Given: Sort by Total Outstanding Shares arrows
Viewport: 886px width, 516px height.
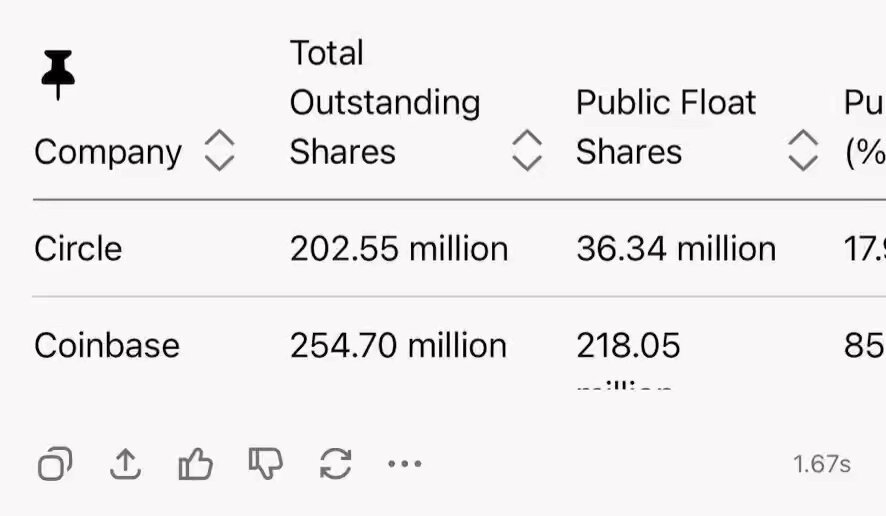Looking at the screenshot, I should pos(527,150).
